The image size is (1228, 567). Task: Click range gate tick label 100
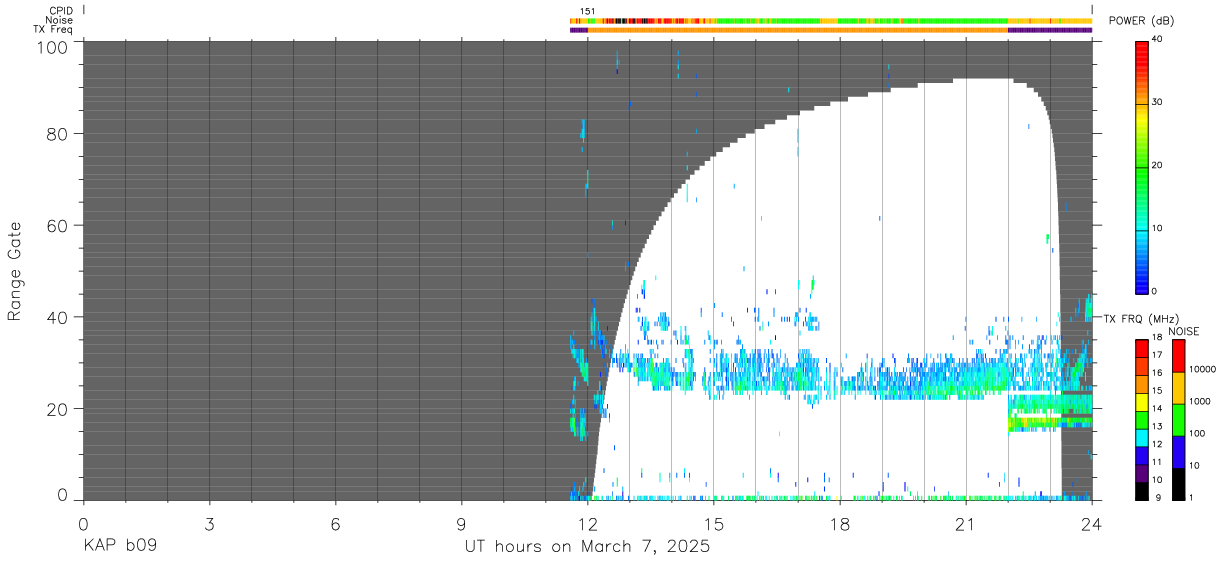pos(53,46)
